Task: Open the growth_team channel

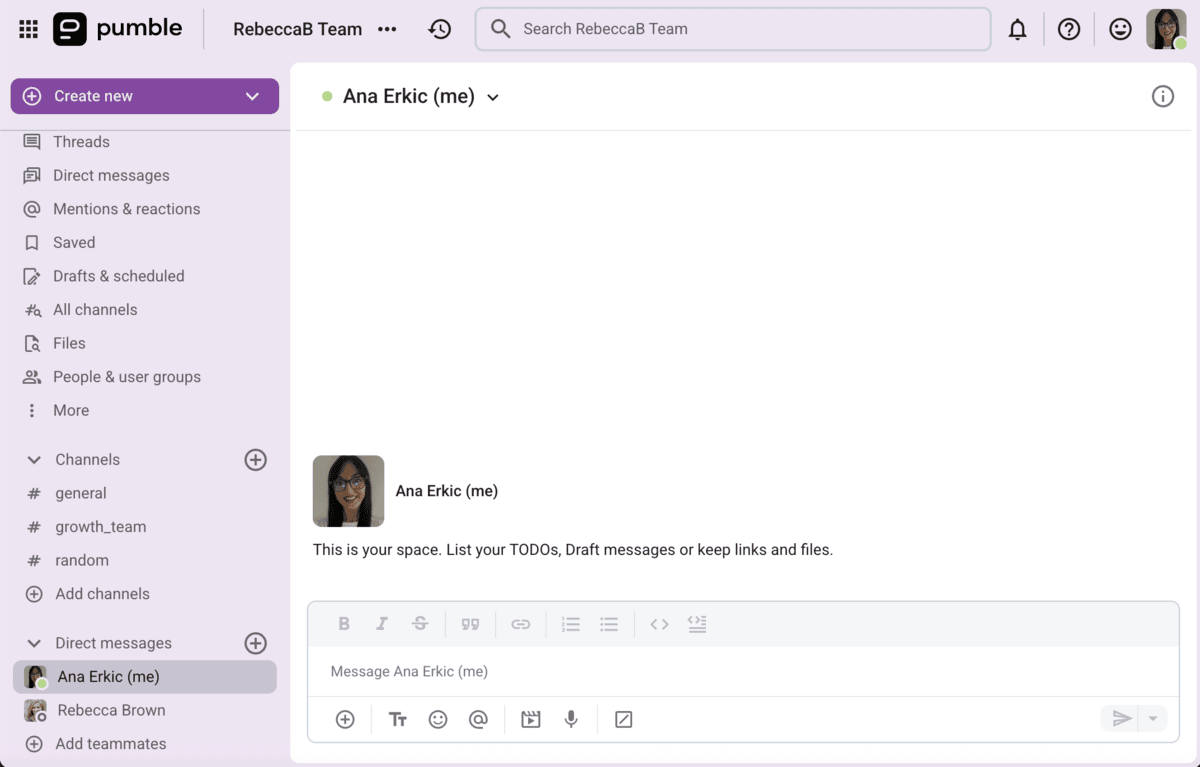Action: tap(100, 527)
